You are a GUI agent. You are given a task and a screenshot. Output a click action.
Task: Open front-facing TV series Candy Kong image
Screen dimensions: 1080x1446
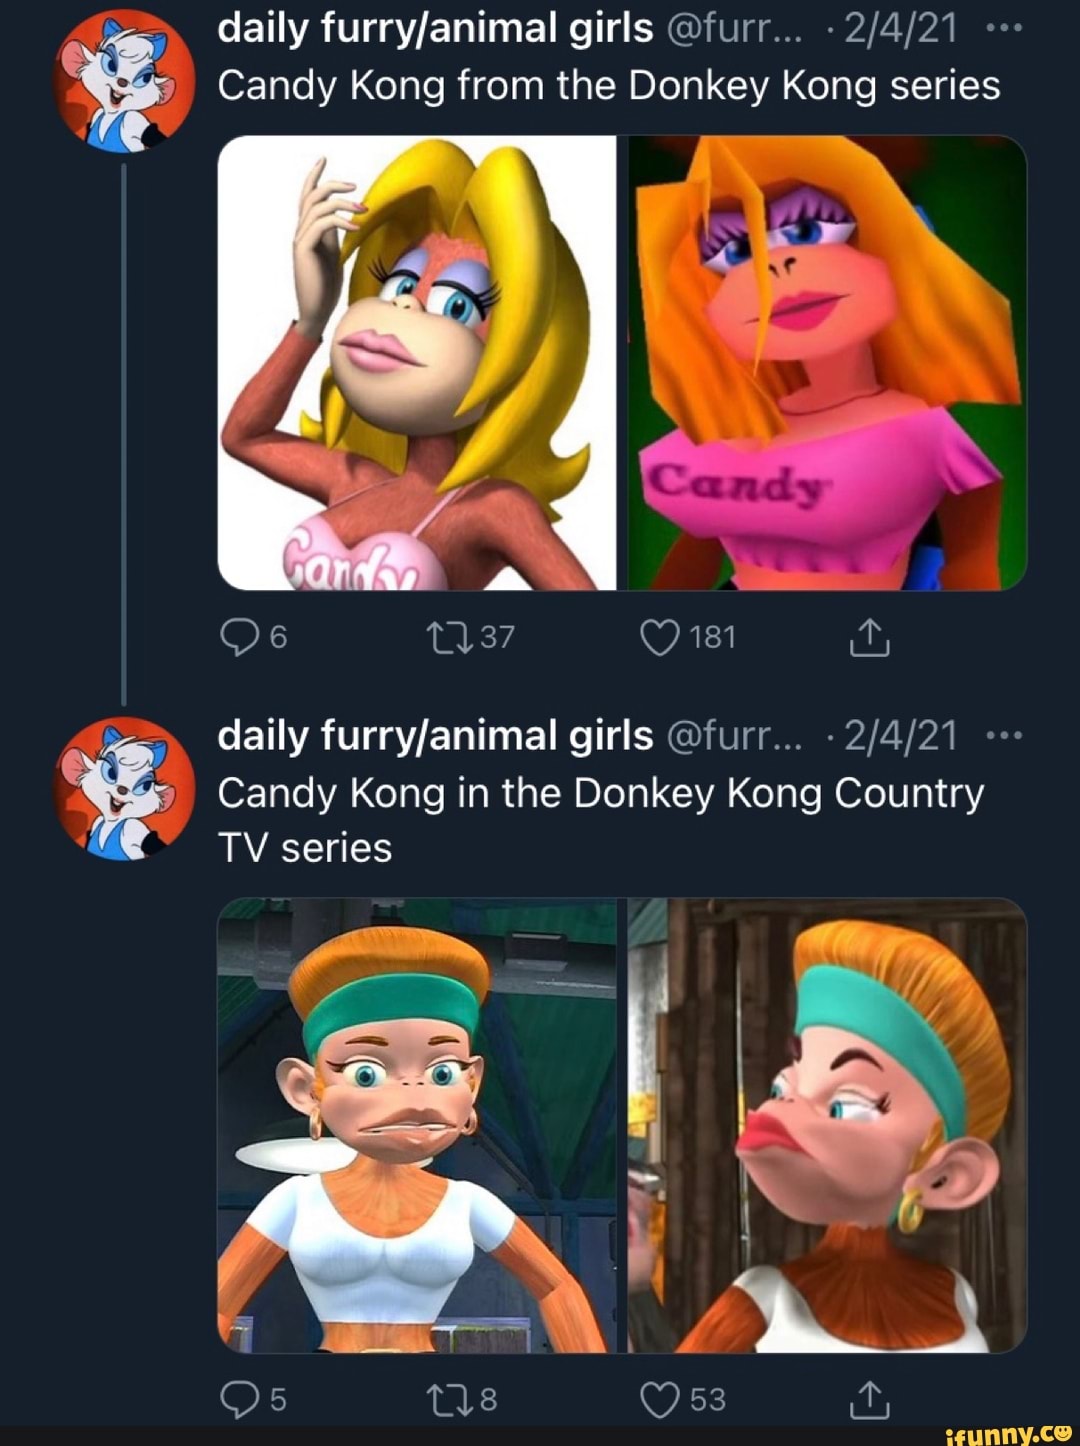click(x=416, y=1125)
